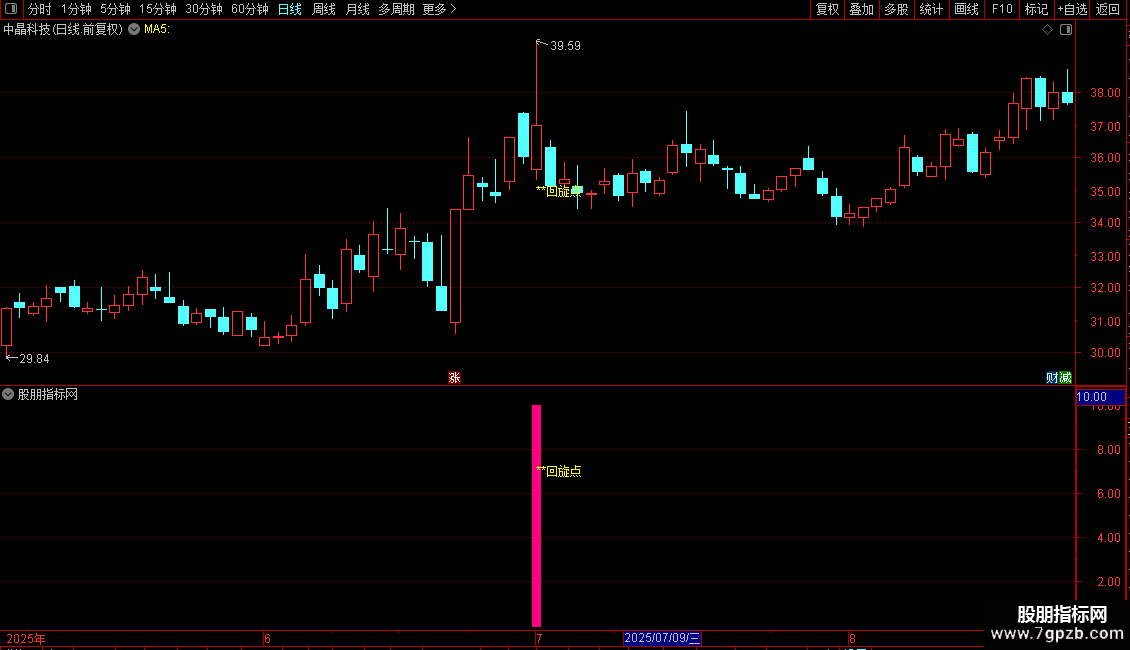Screen dimensions: 1130x650
Task: Open the 复权 adjustment menu
Action: click(827, 9)
